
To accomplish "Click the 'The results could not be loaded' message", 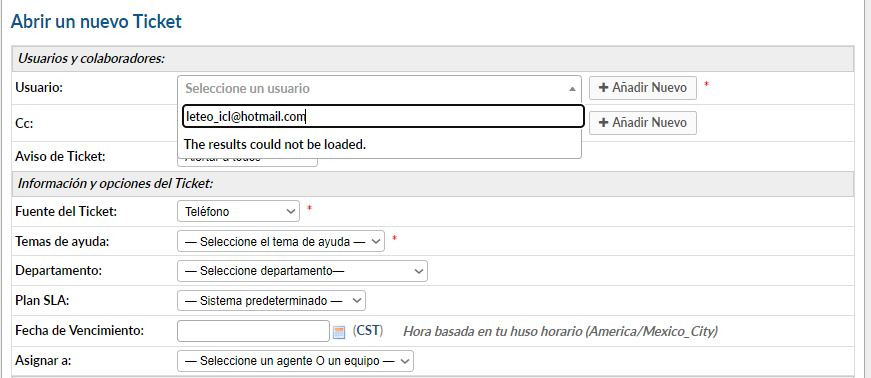I will pyautogui.click(x=275, y=145).
